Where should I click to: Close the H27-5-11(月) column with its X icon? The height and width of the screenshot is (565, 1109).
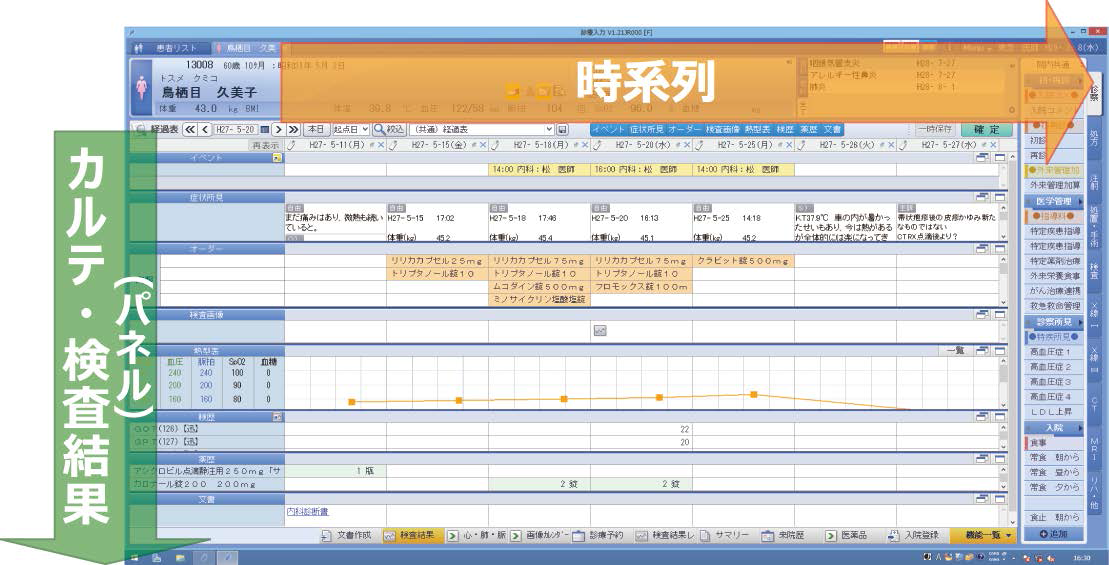(x=381, y=145)
